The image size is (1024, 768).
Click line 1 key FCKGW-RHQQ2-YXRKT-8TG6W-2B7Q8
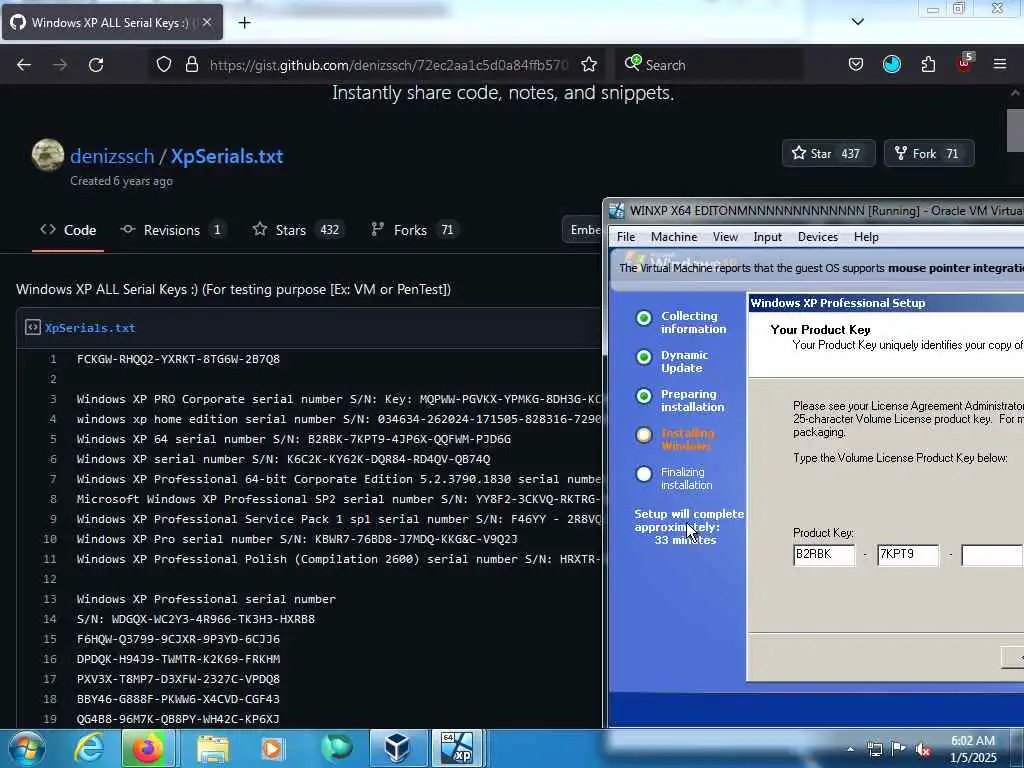(178, 359)
